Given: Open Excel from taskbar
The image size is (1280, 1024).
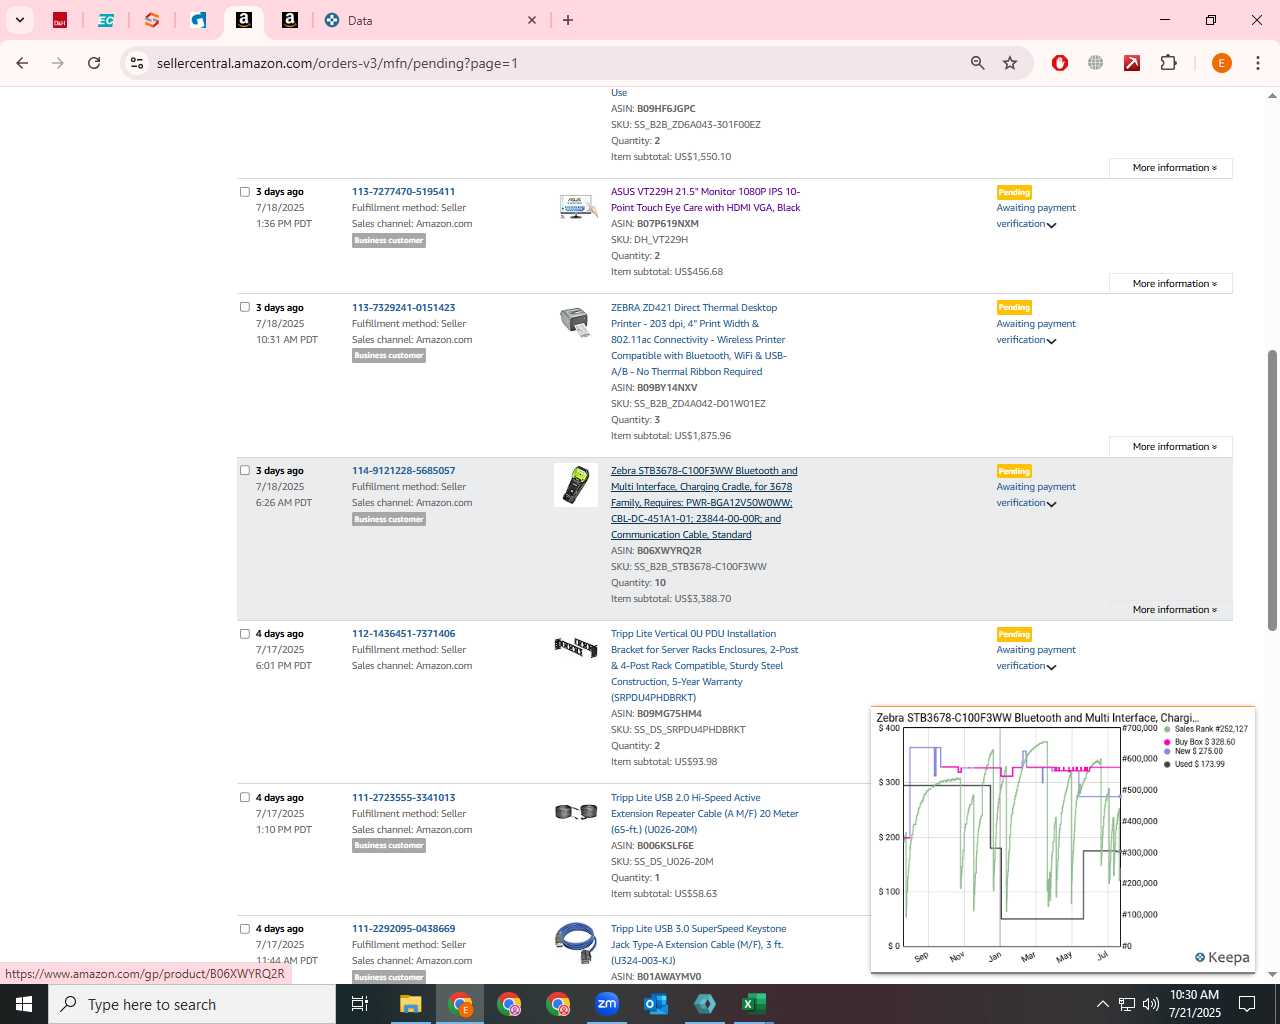Looking at the screenshot, I should click(754, 1004).
